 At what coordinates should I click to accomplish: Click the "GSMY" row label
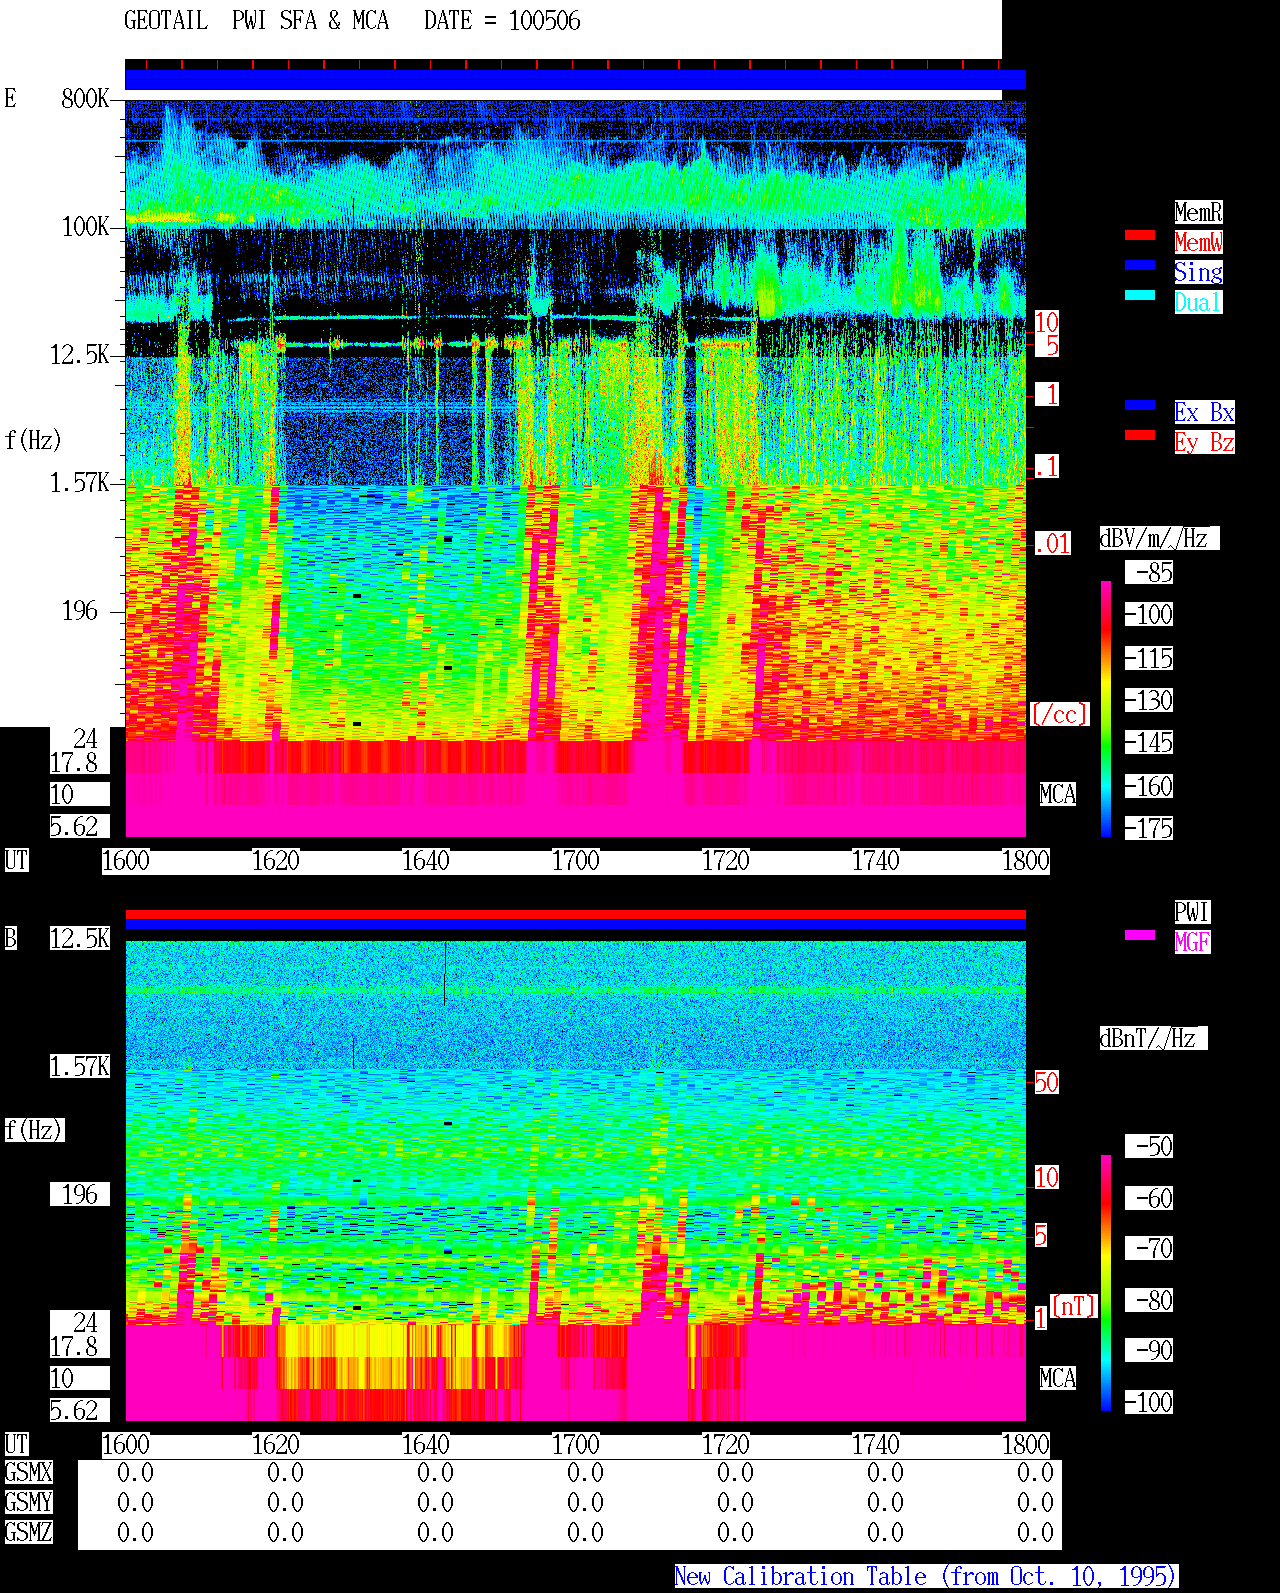28,1502
